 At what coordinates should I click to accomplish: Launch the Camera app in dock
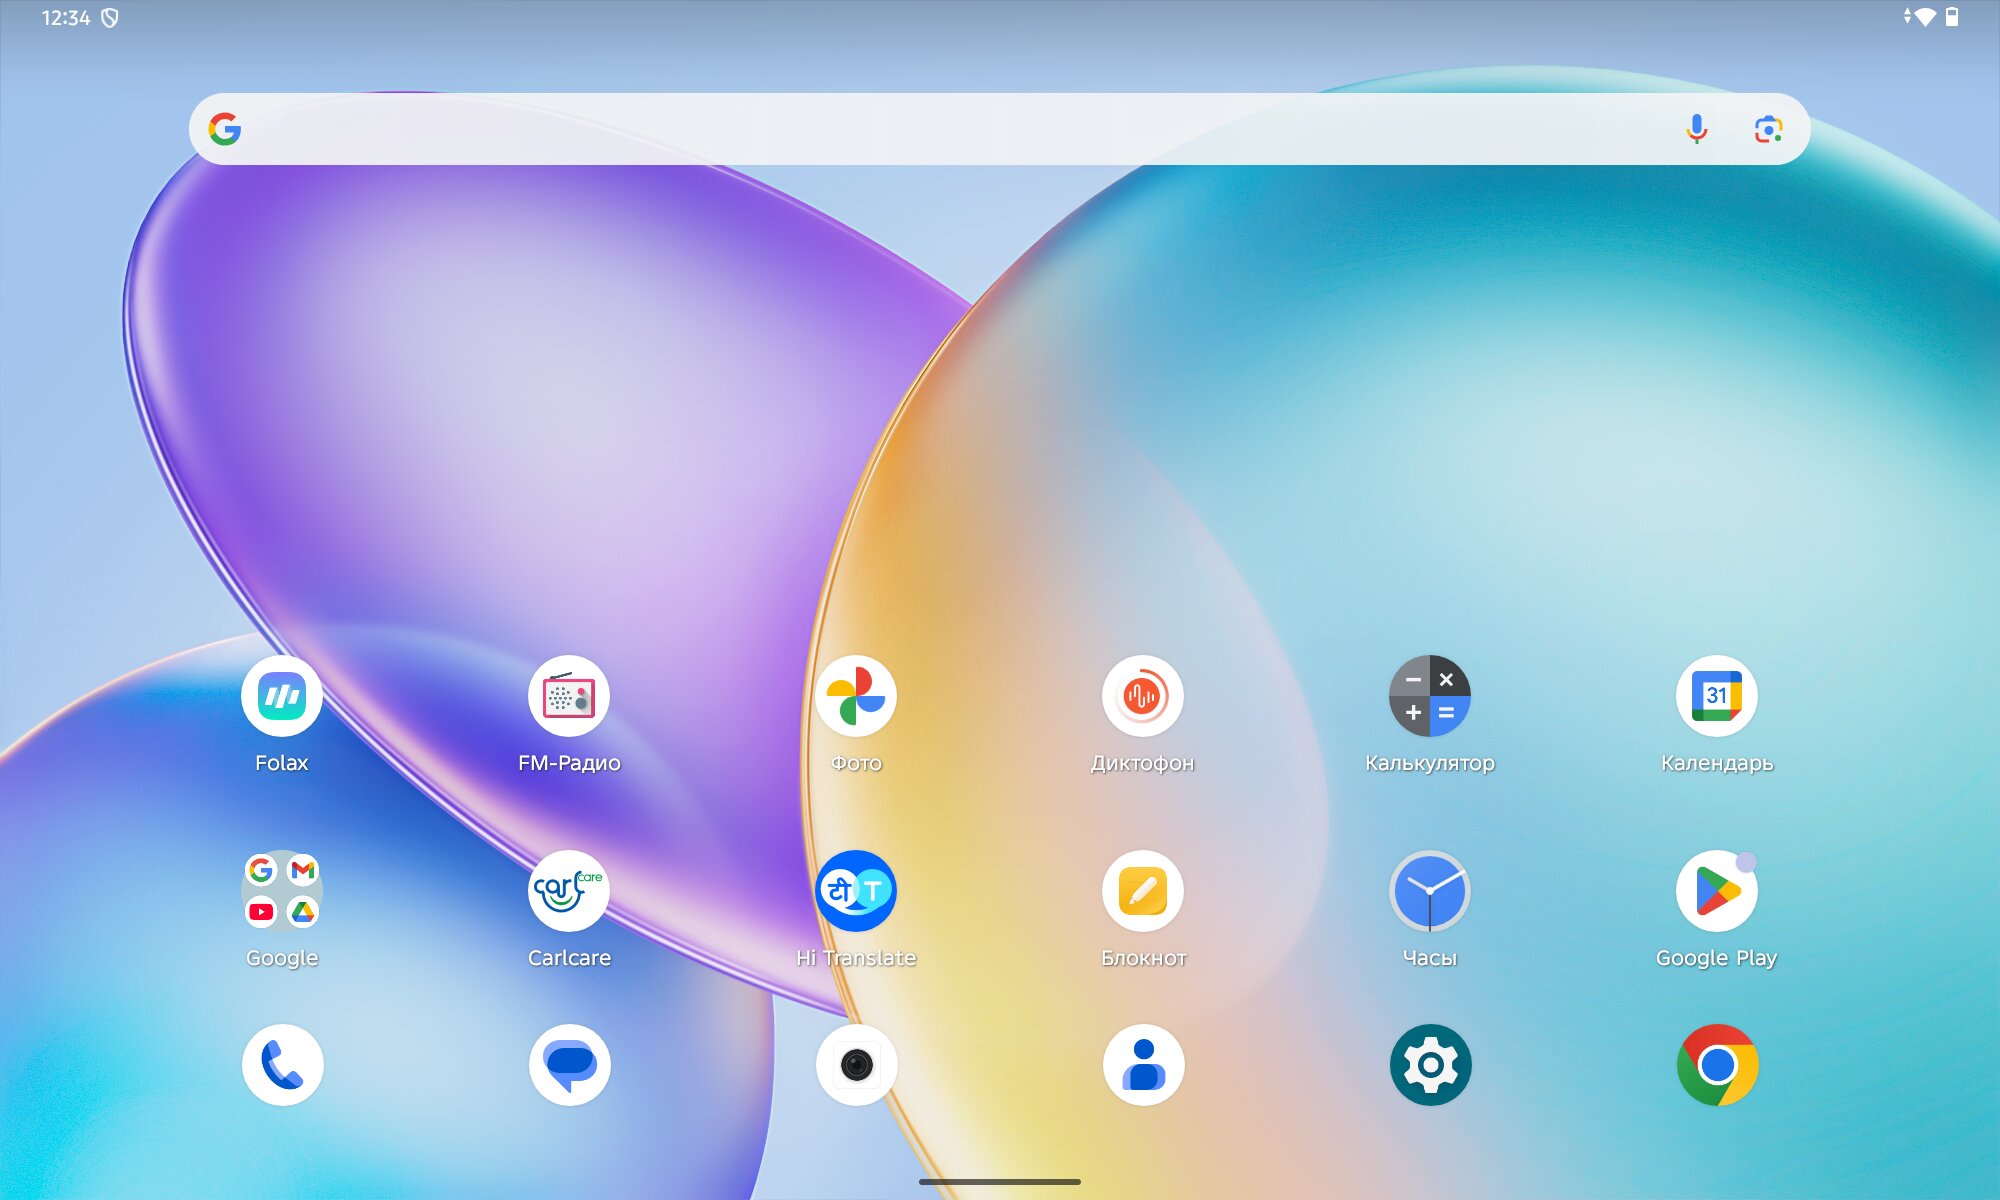click(x=857, y=1065)
